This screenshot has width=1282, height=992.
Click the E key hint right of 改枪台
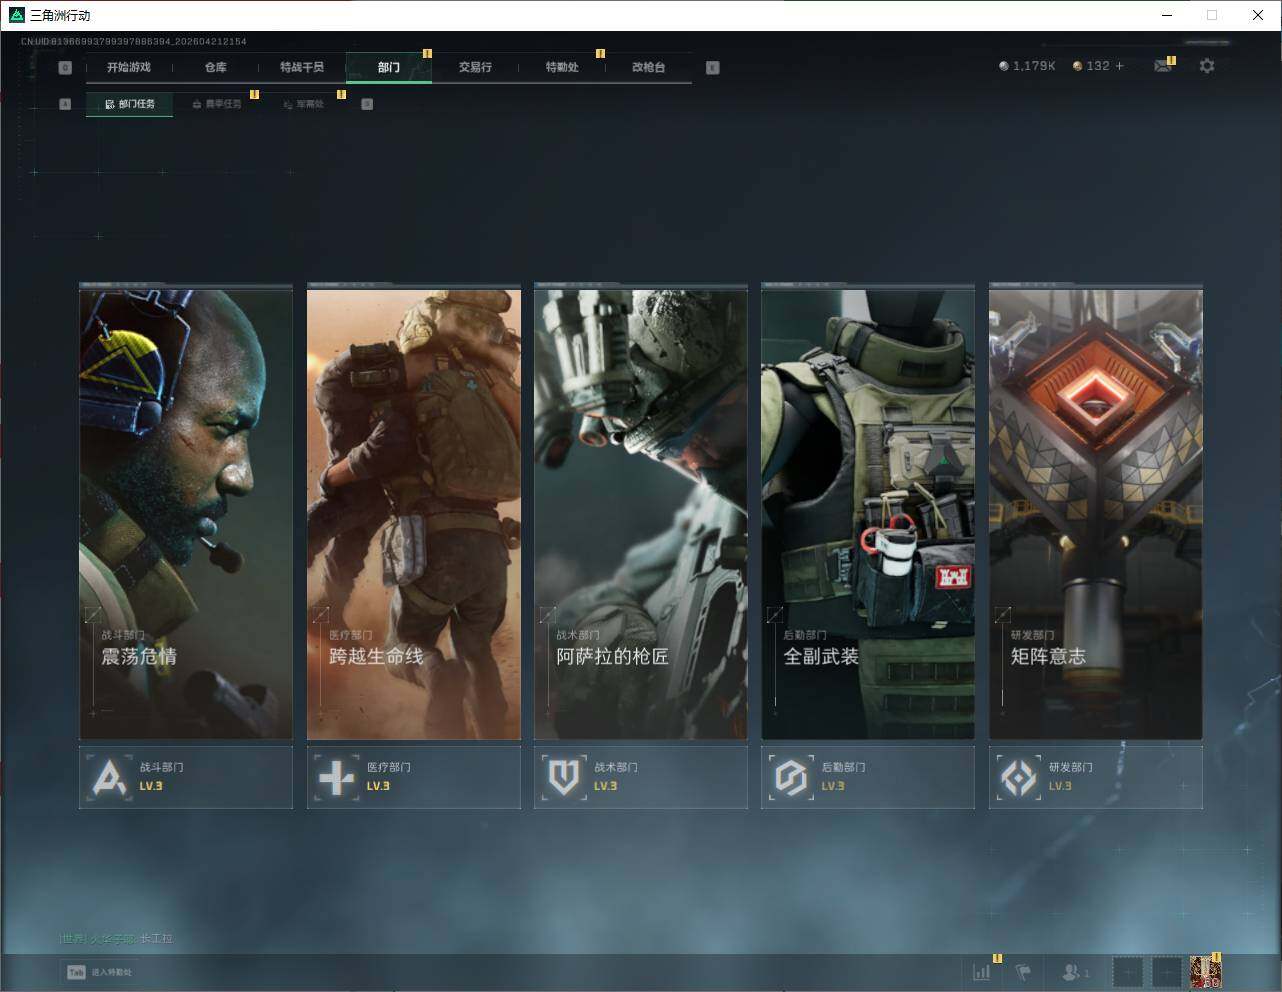pyautogui.click(x=712, y=68)
